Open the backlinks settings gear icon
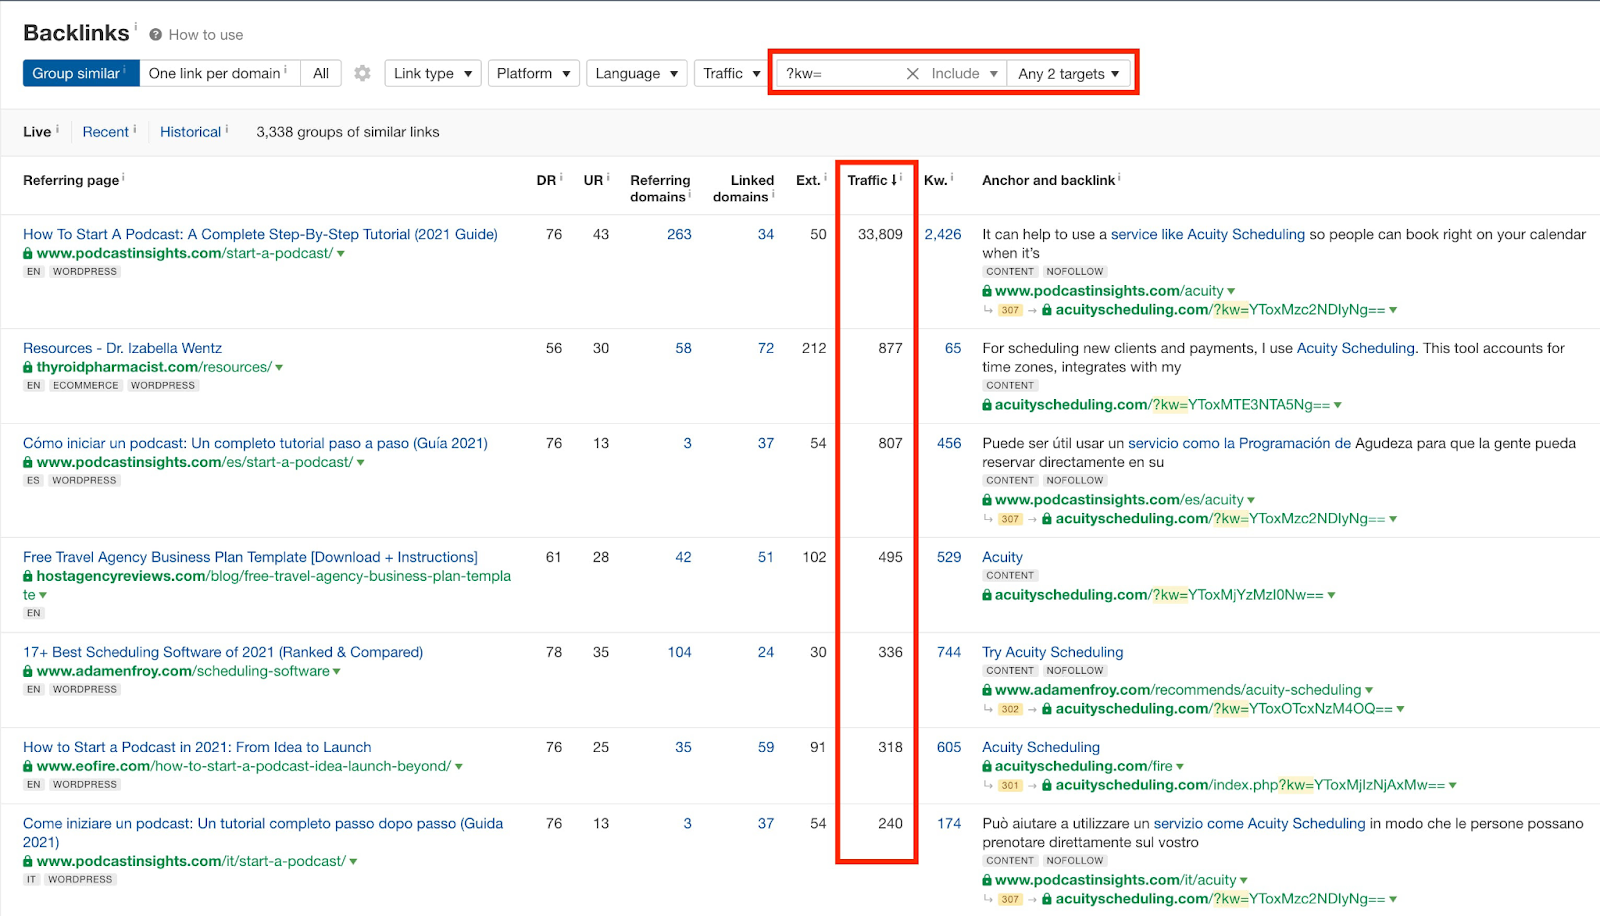The width and height of the screenshot is (1600, 916). pos(362,73)
